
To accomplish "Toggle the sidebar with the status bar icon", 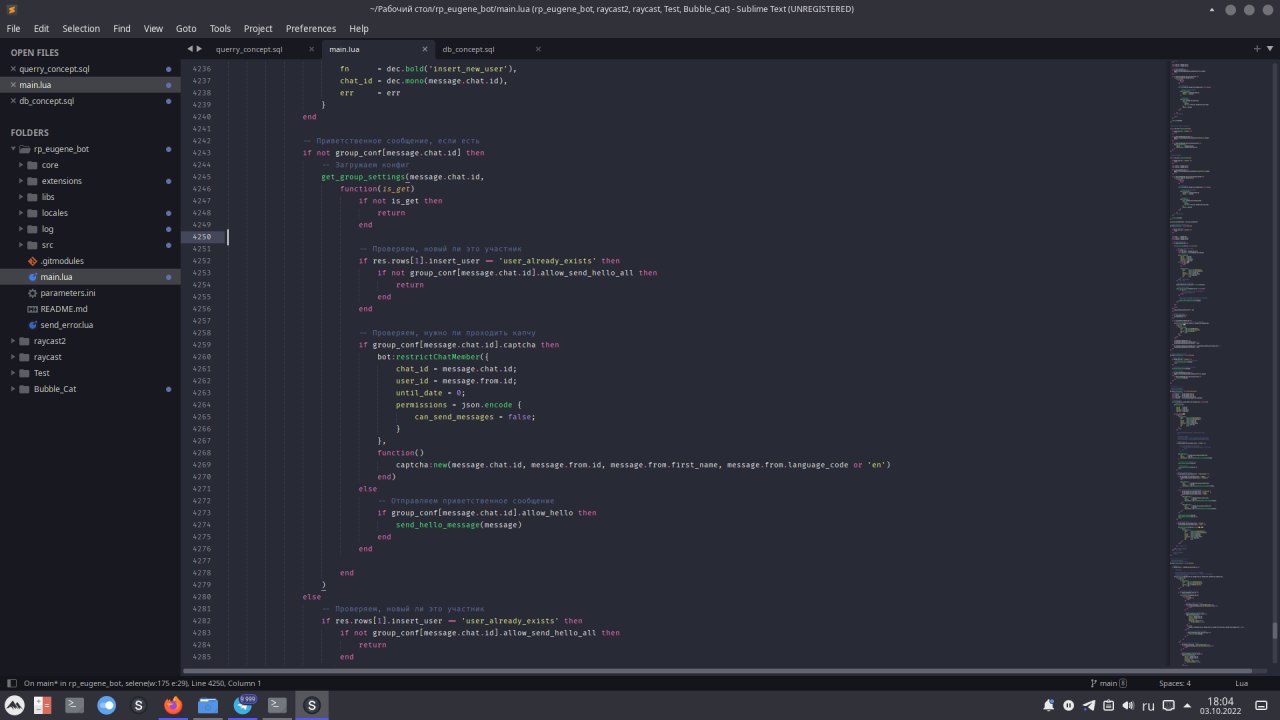I will [x=11, y=683].
